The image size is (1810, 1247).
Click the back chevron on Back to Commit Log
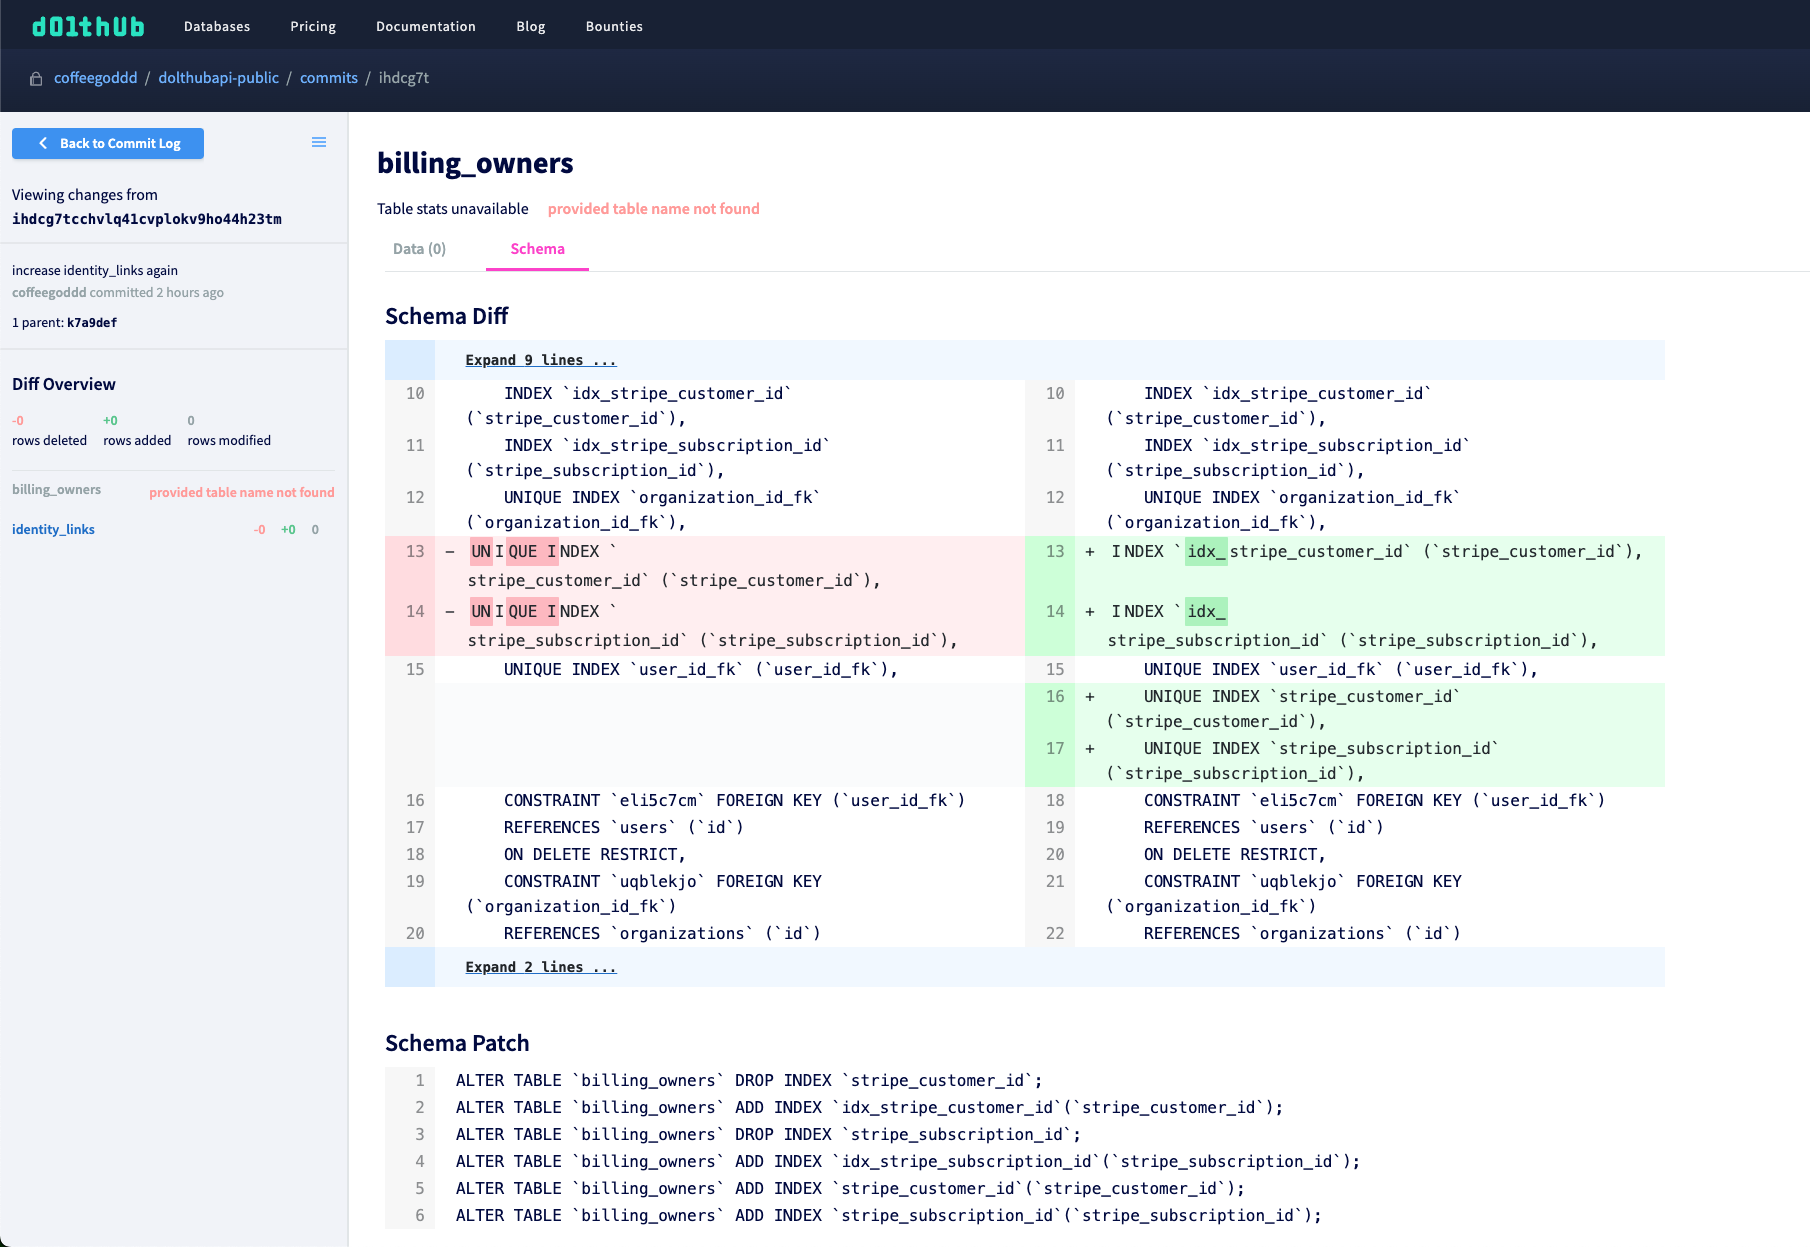42,143
